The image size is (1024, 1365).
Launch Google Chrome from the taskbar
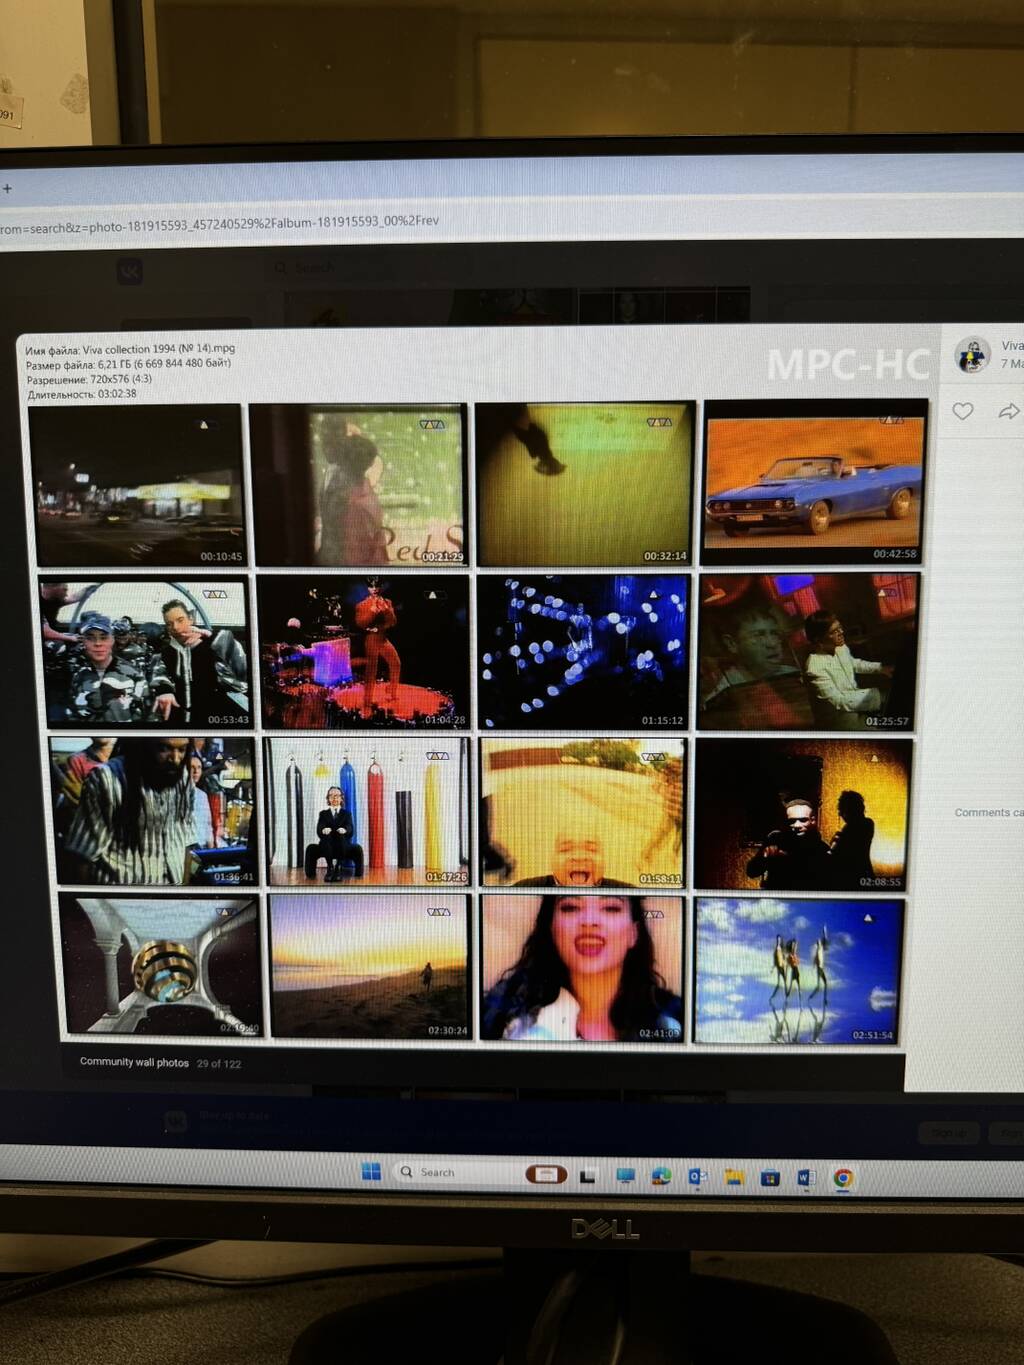843,1179
